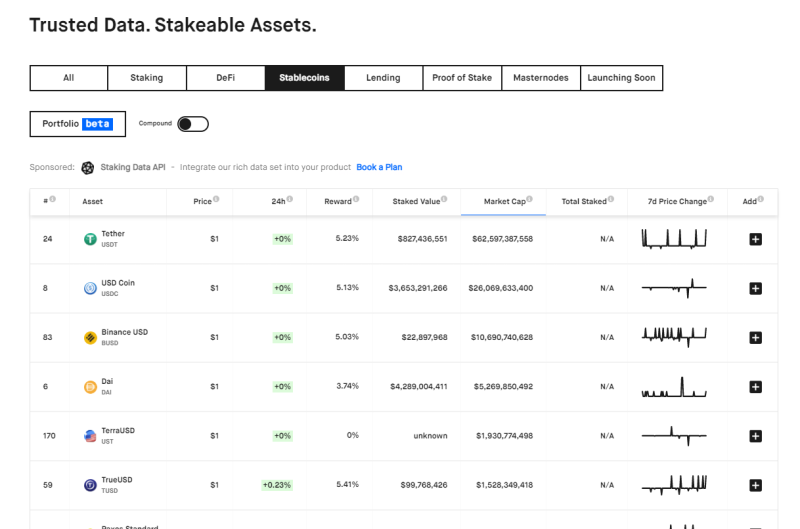The width and height of the screenshot is (800, 529).
Task: Click USD Coin market cap $26,069,633,400
Action: 501,288
